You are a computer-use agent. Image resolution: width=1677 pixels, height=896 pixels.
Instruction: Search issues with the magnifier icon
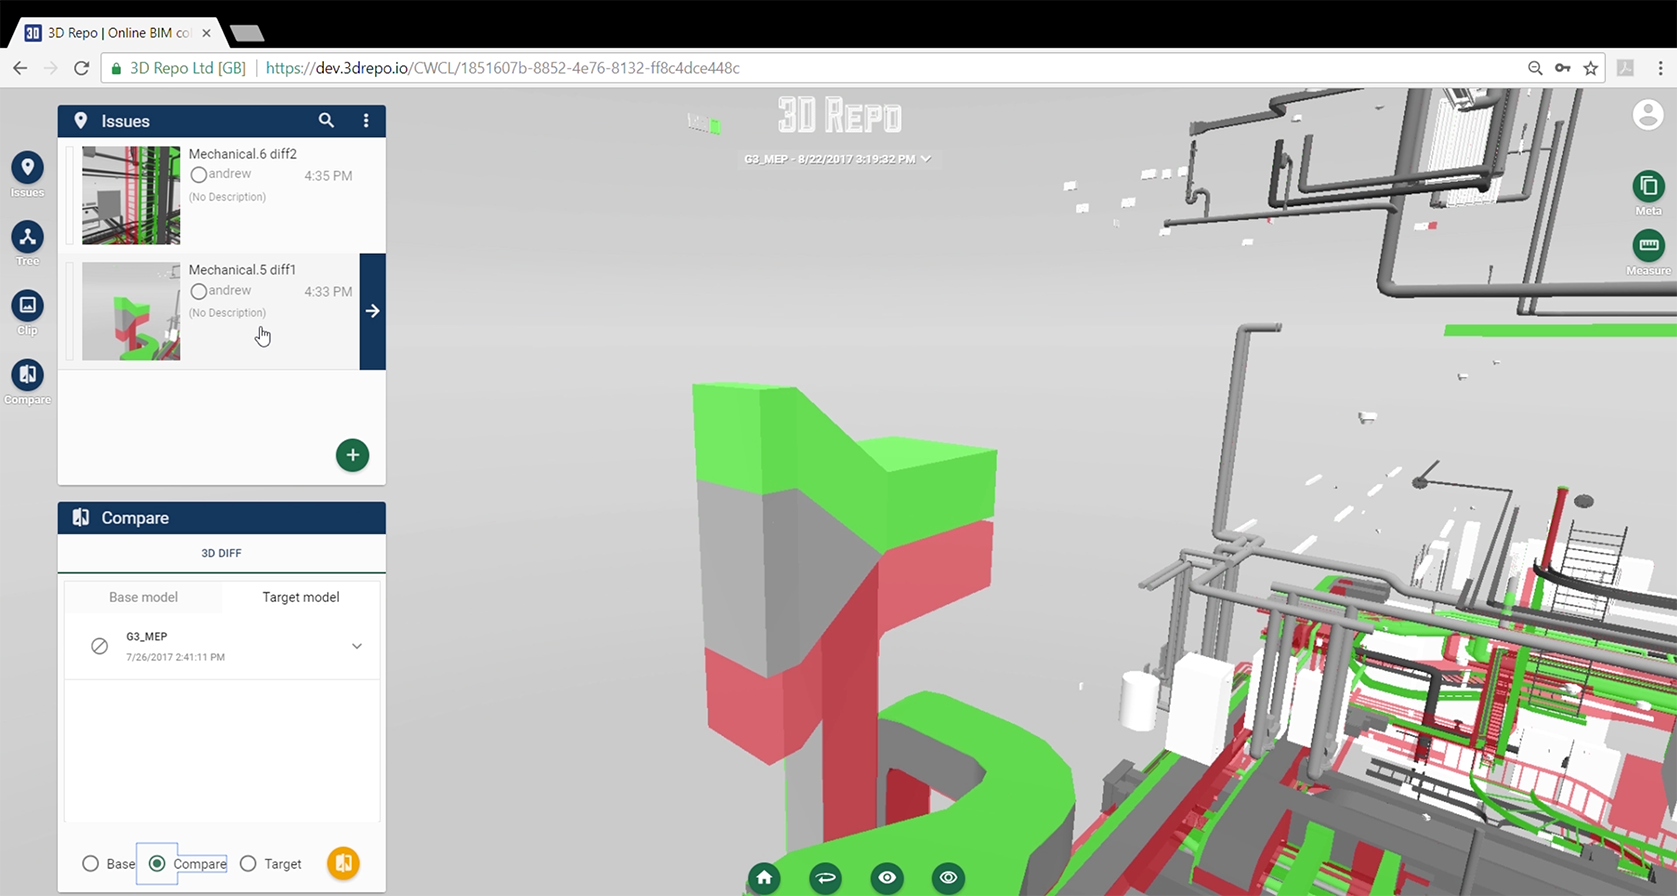326,120
